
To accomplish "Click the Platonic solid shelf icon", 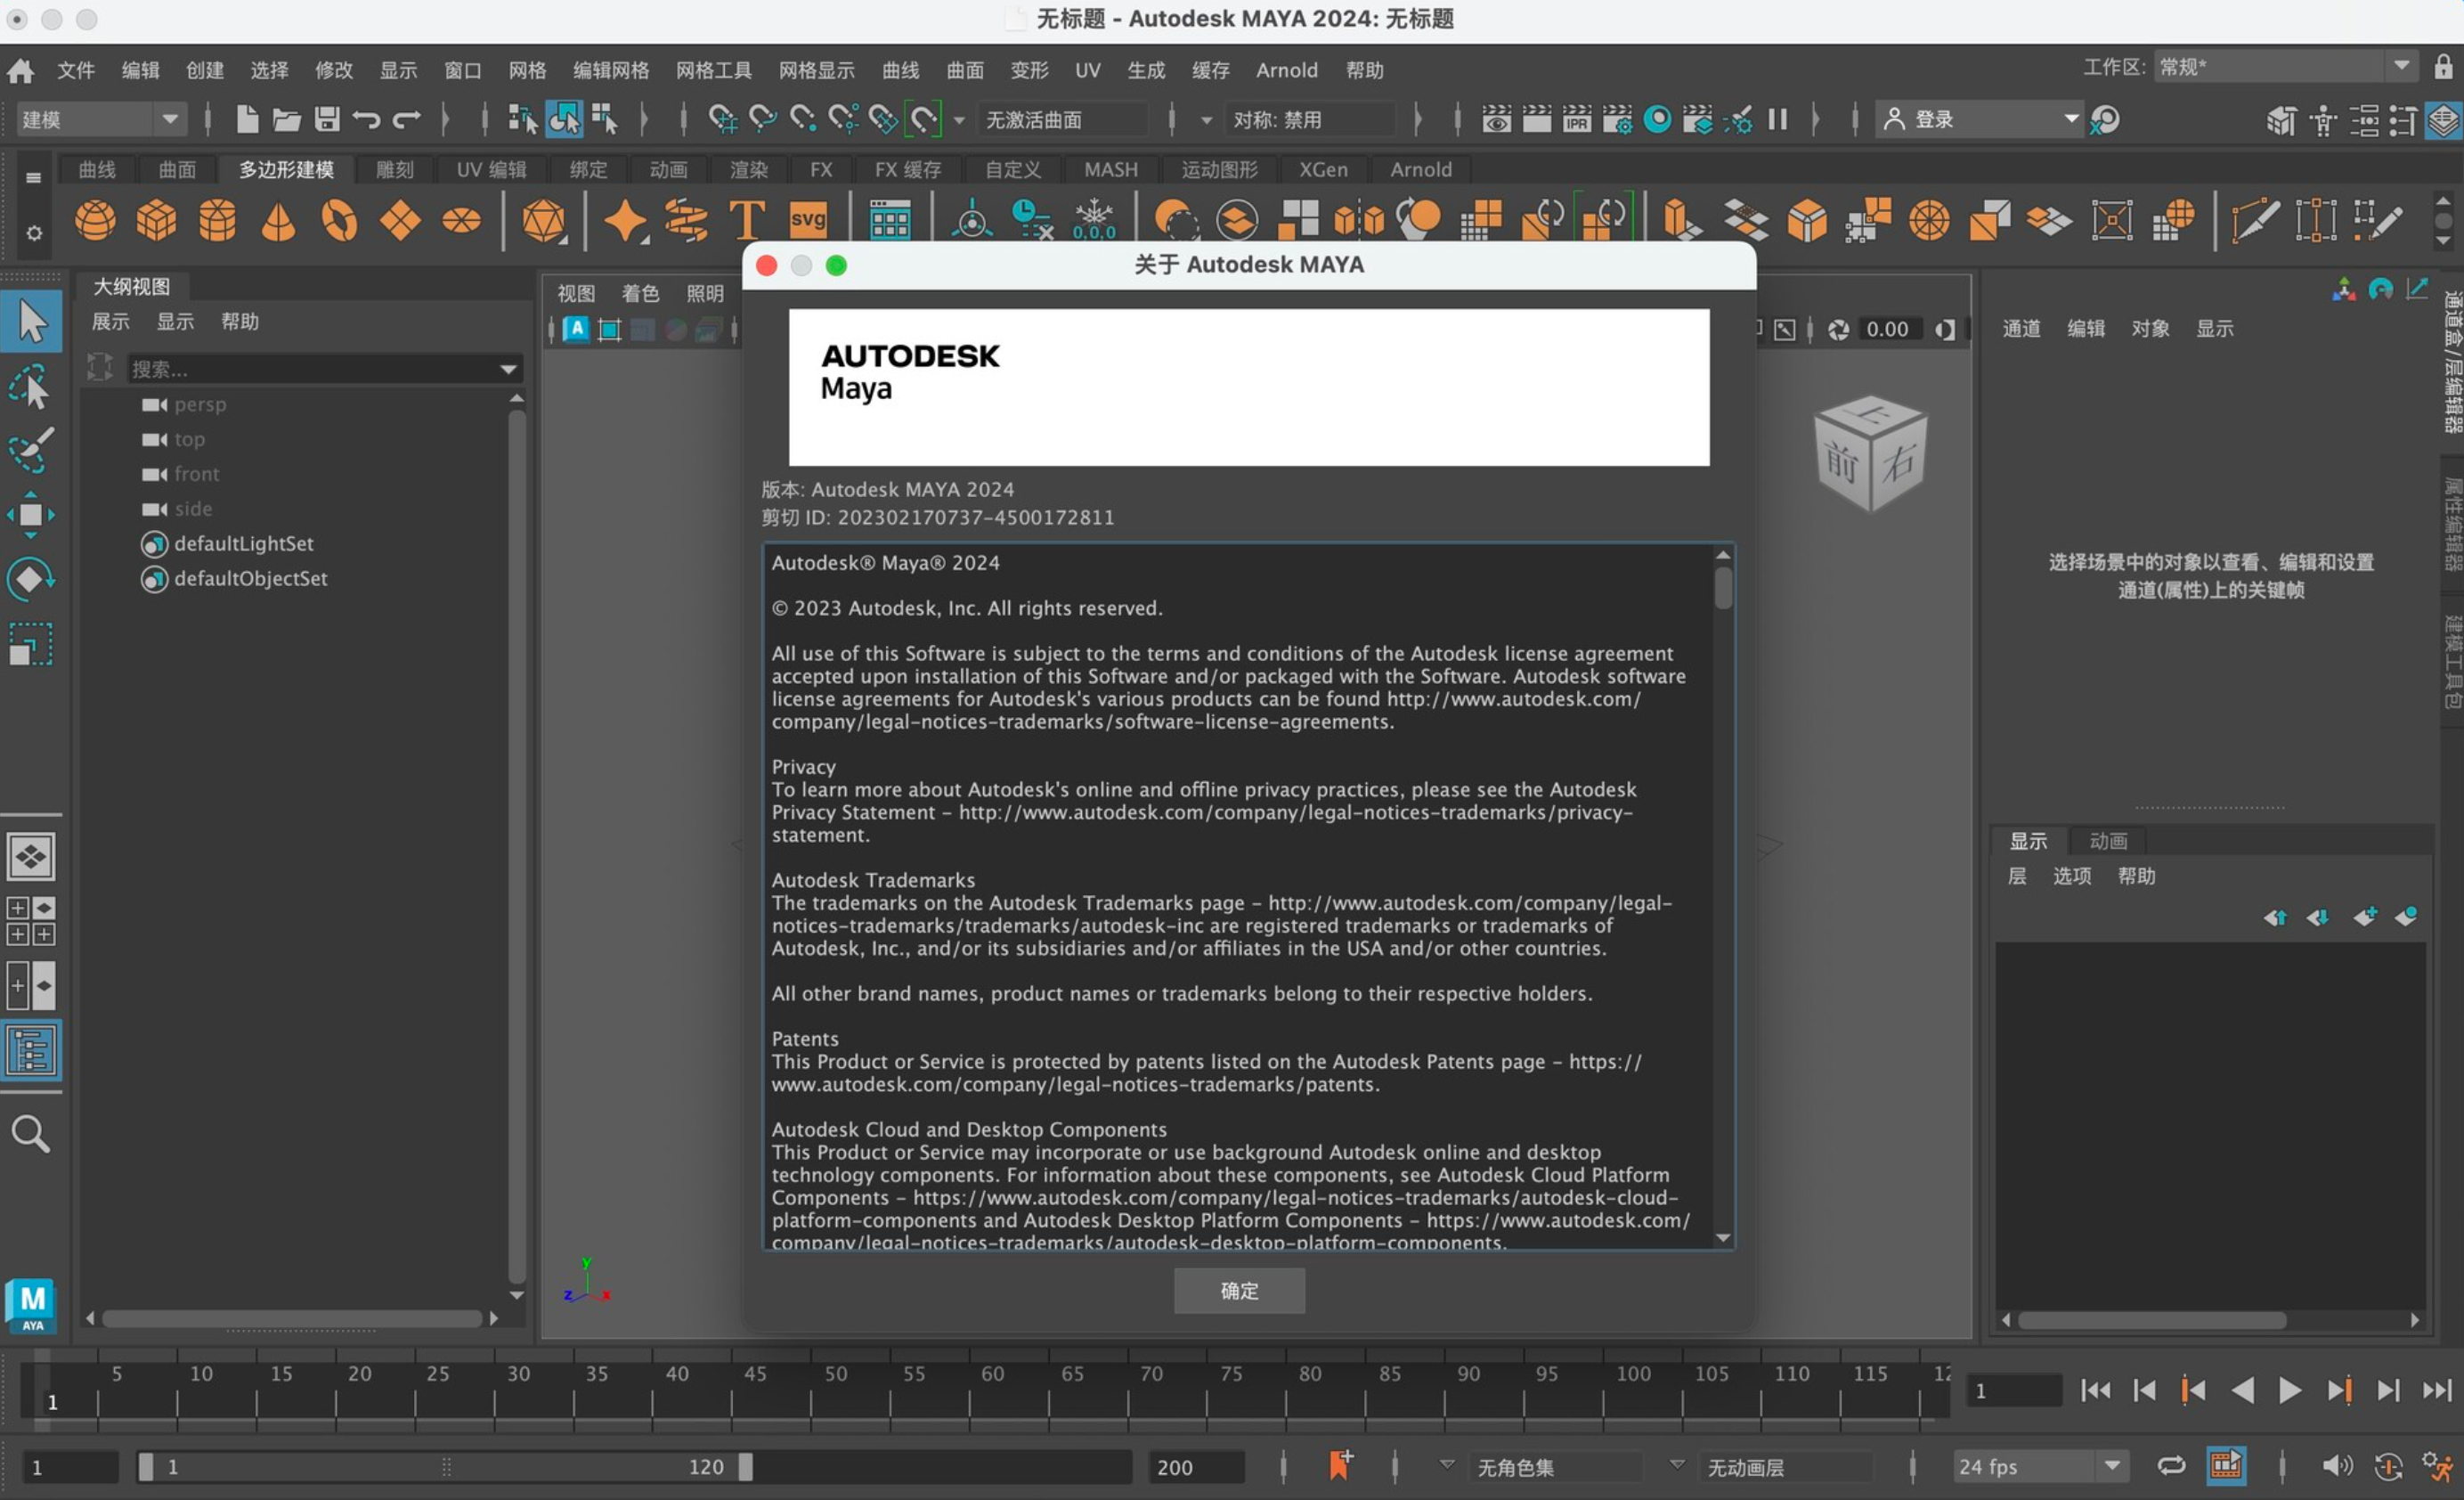I will 544,220.
